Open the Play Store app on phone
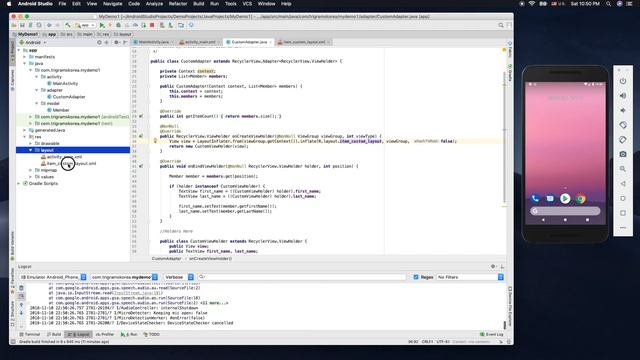This screenshot has height=360, width=640. click(565, 199)
